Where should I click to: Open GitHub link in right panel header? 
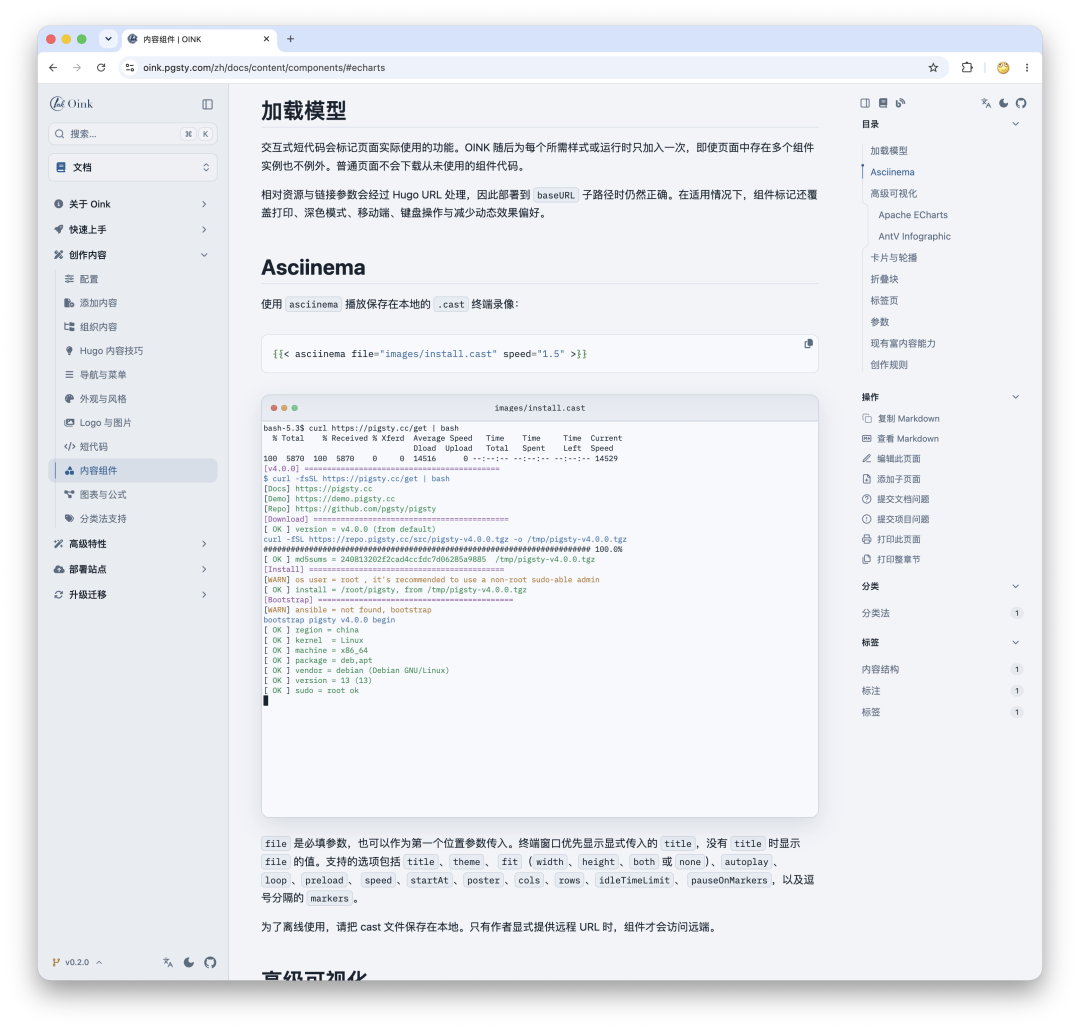click(1021, 103)
